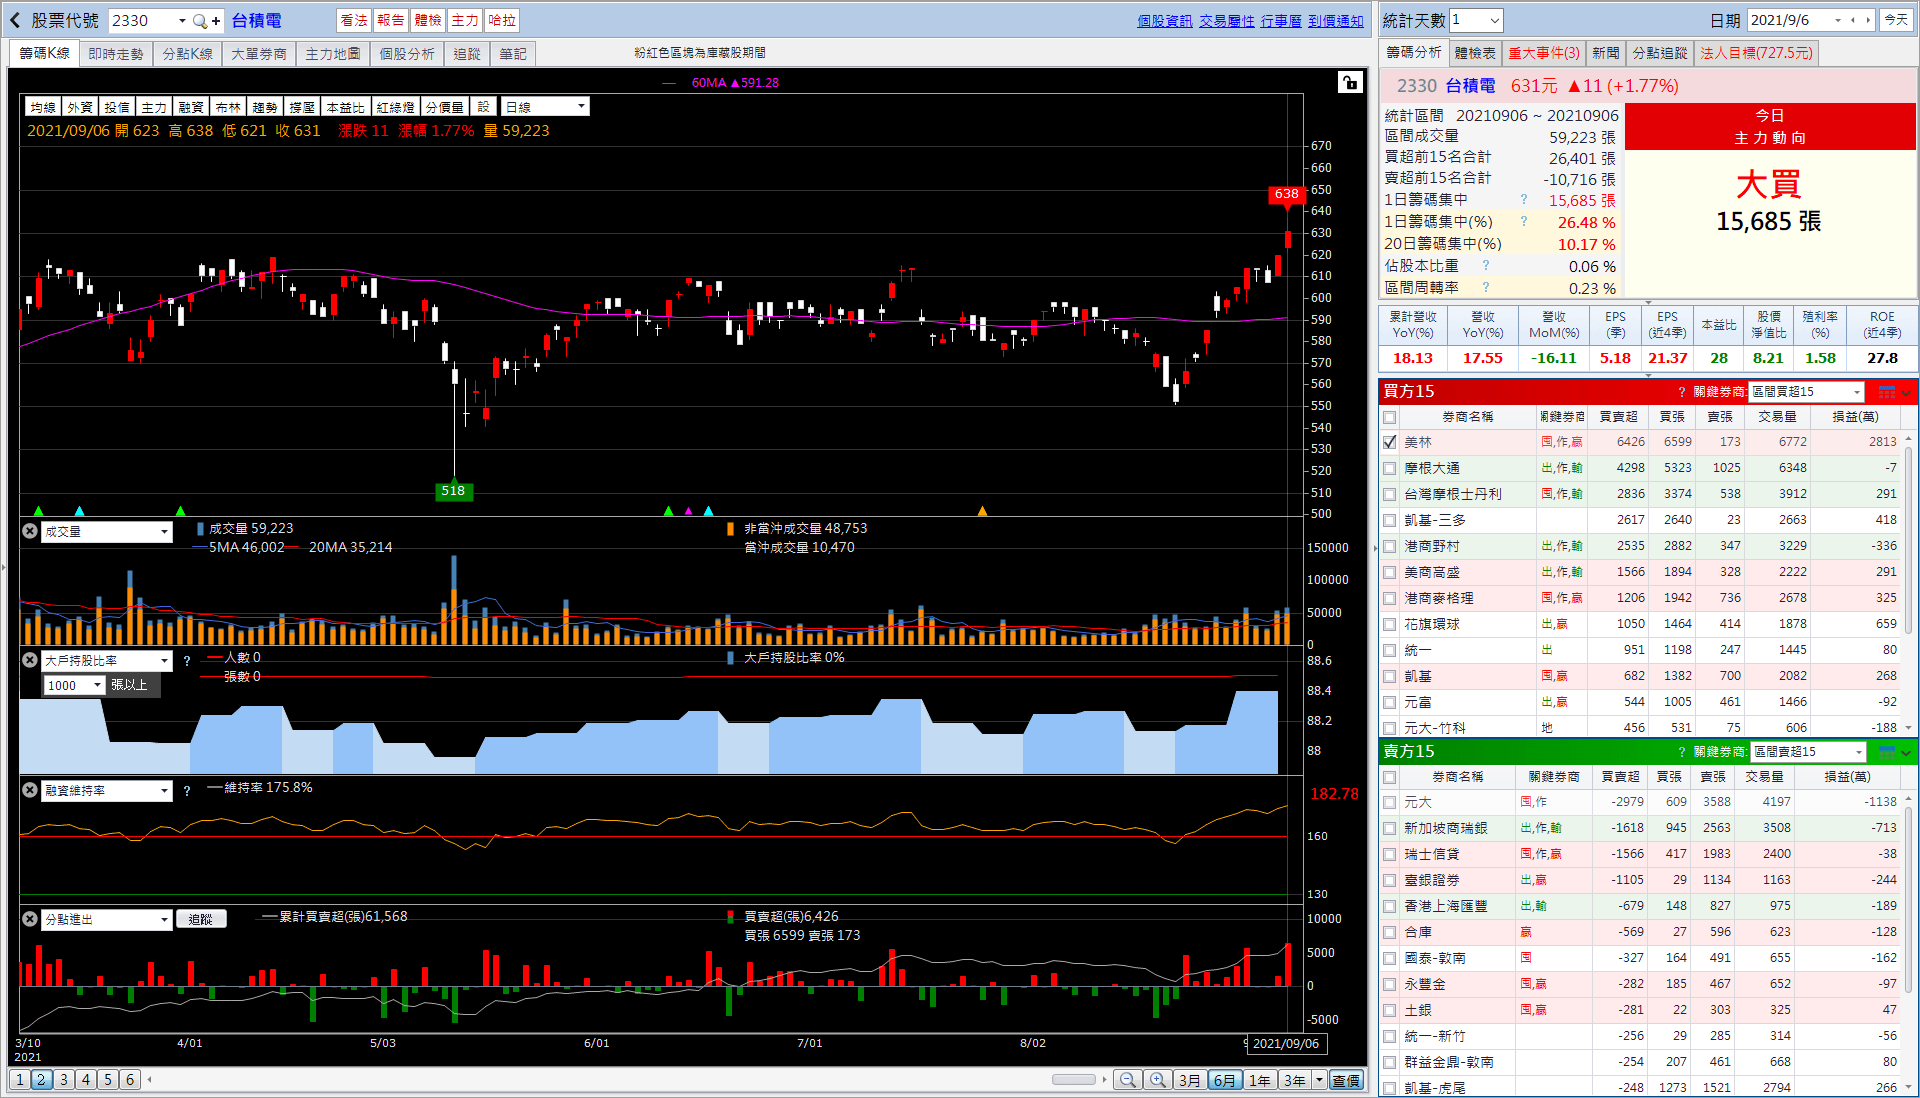
Task: Open the 個股資訊 link
Action: 1164,21
